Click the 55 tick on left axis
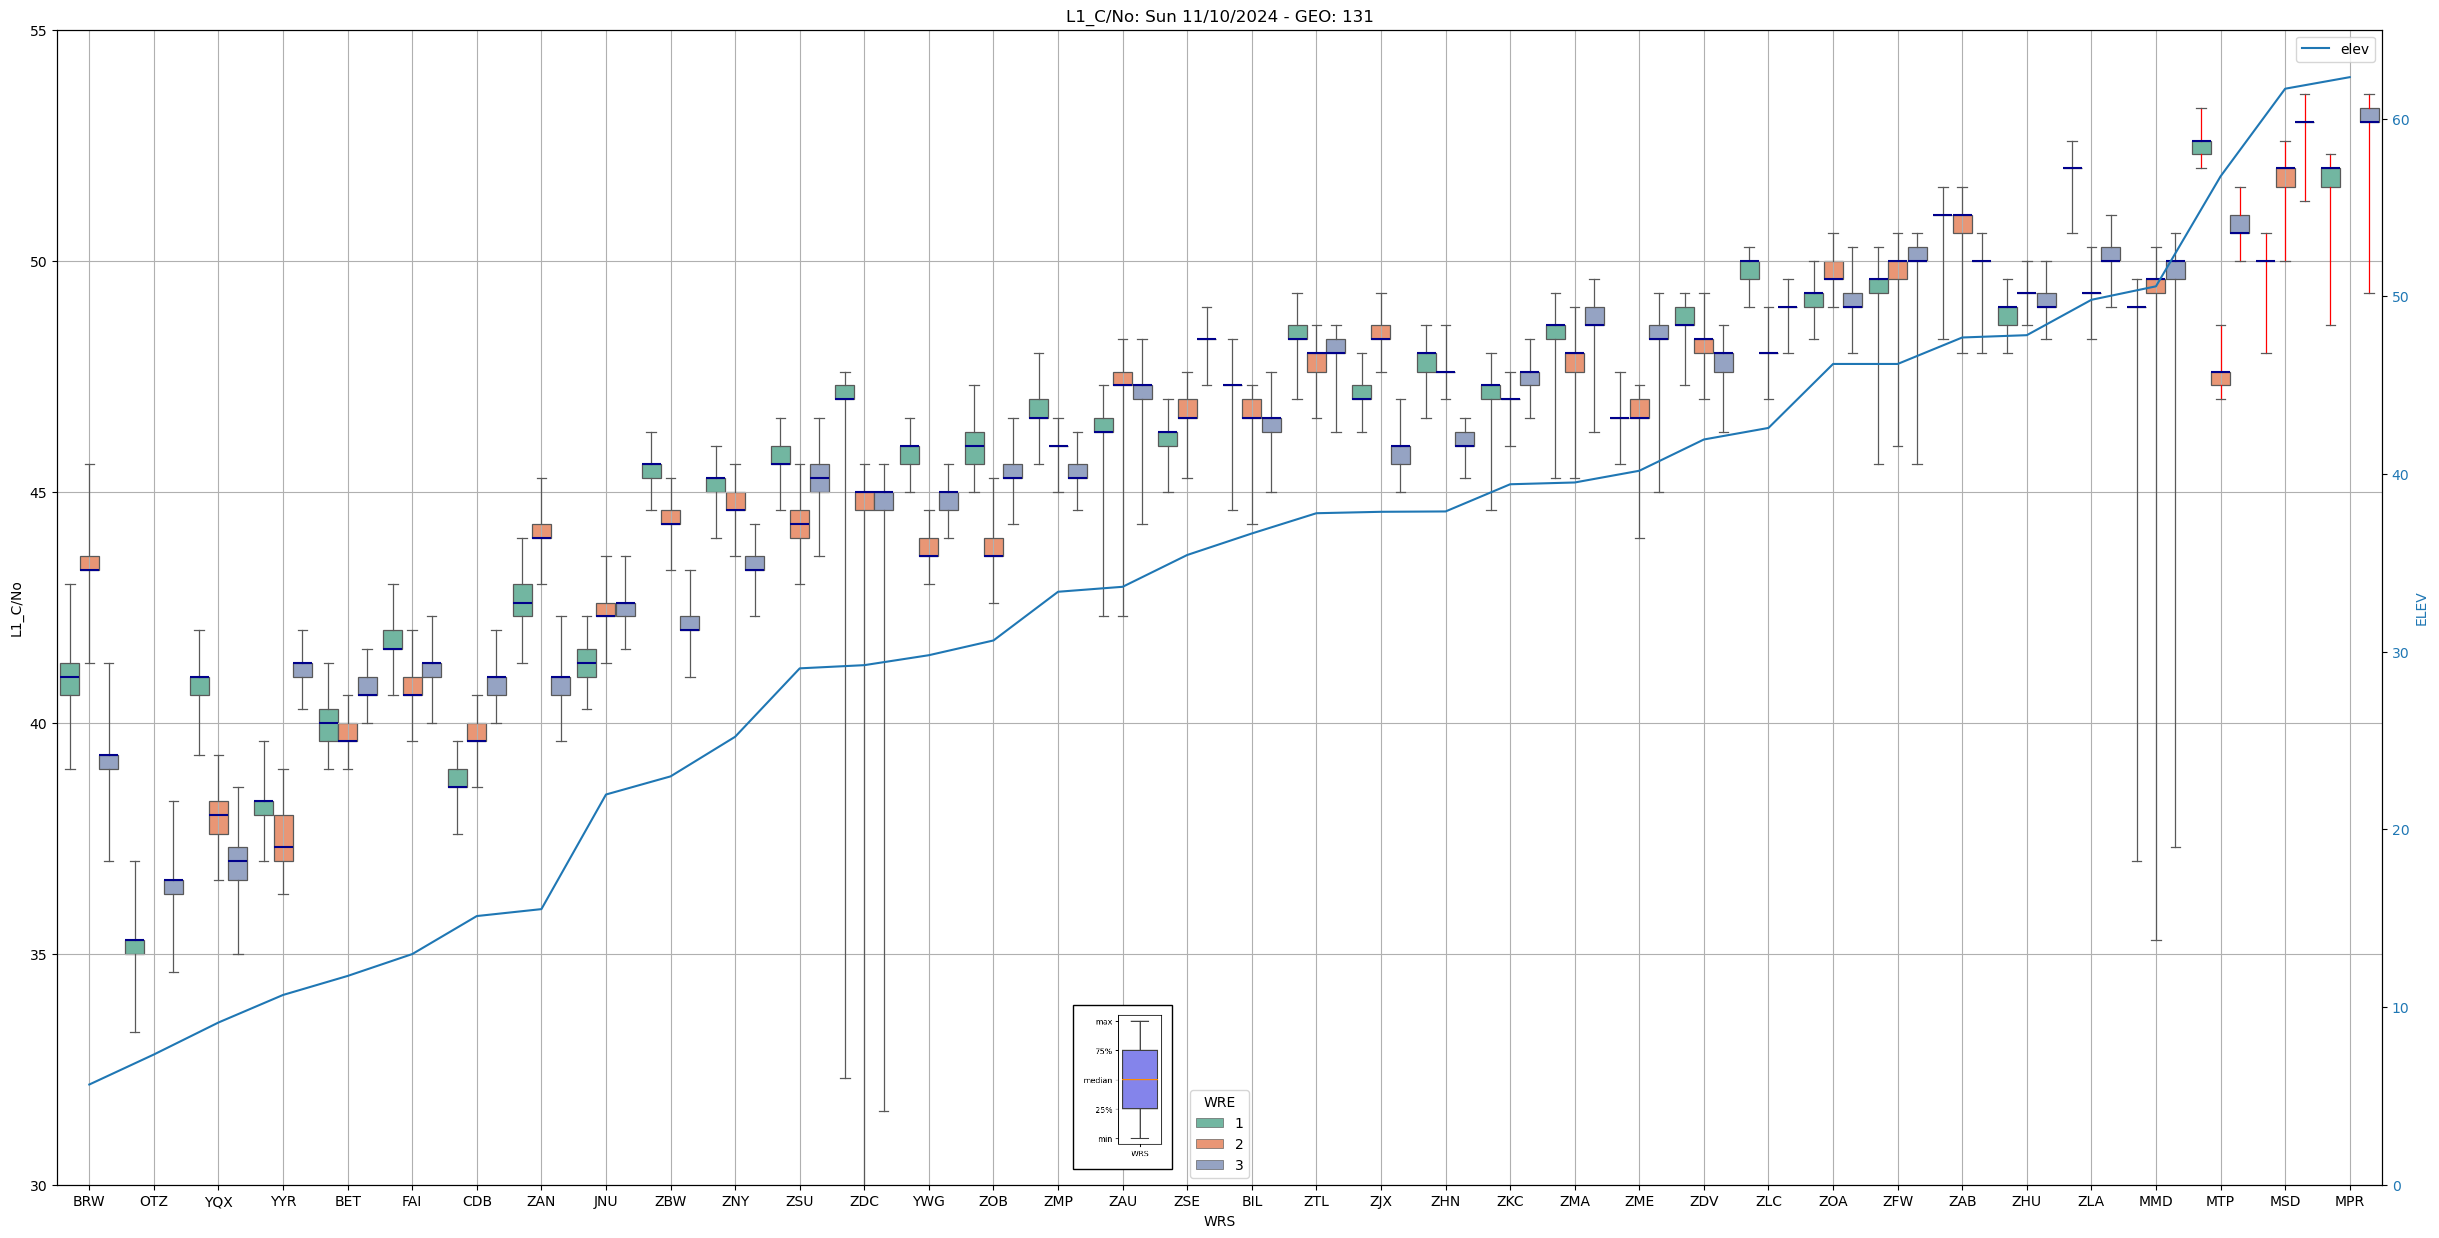2439x1238 pixels. pos(39,31)
